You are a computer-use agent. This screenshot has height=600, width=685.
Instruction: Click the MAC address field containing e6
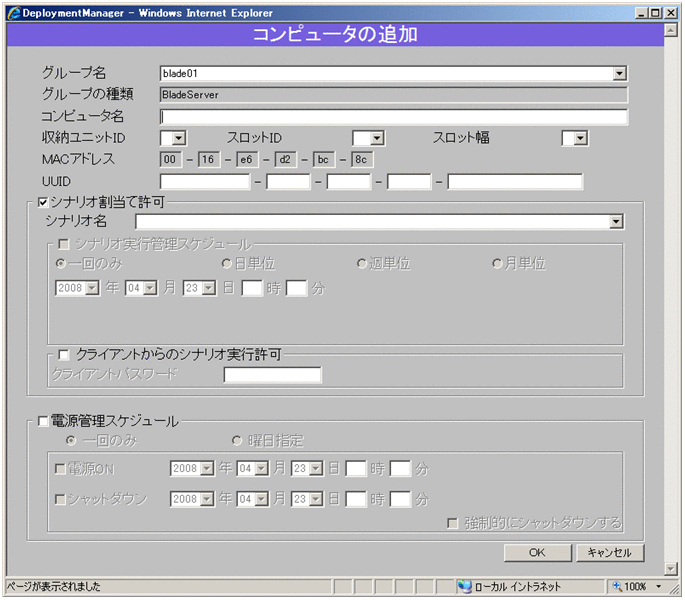[247, 160]
